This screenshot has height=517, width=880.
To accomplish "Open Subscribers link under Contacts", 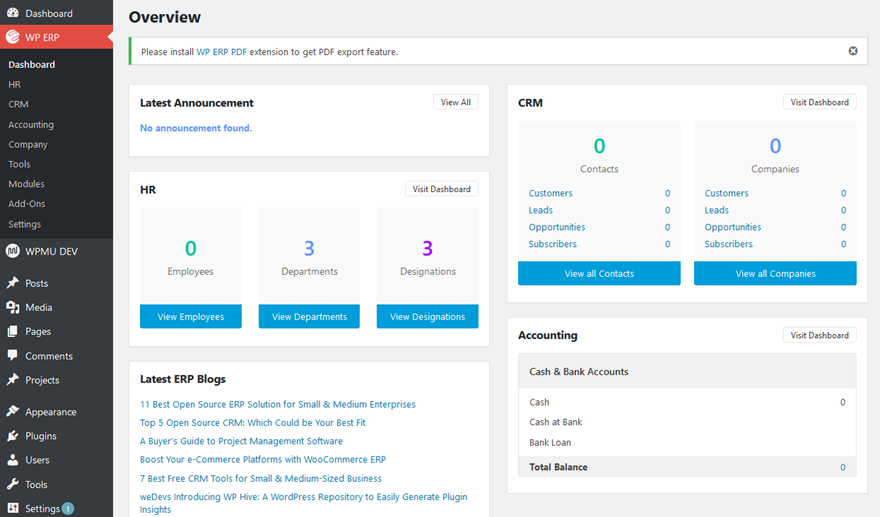I will coord(553,244).
